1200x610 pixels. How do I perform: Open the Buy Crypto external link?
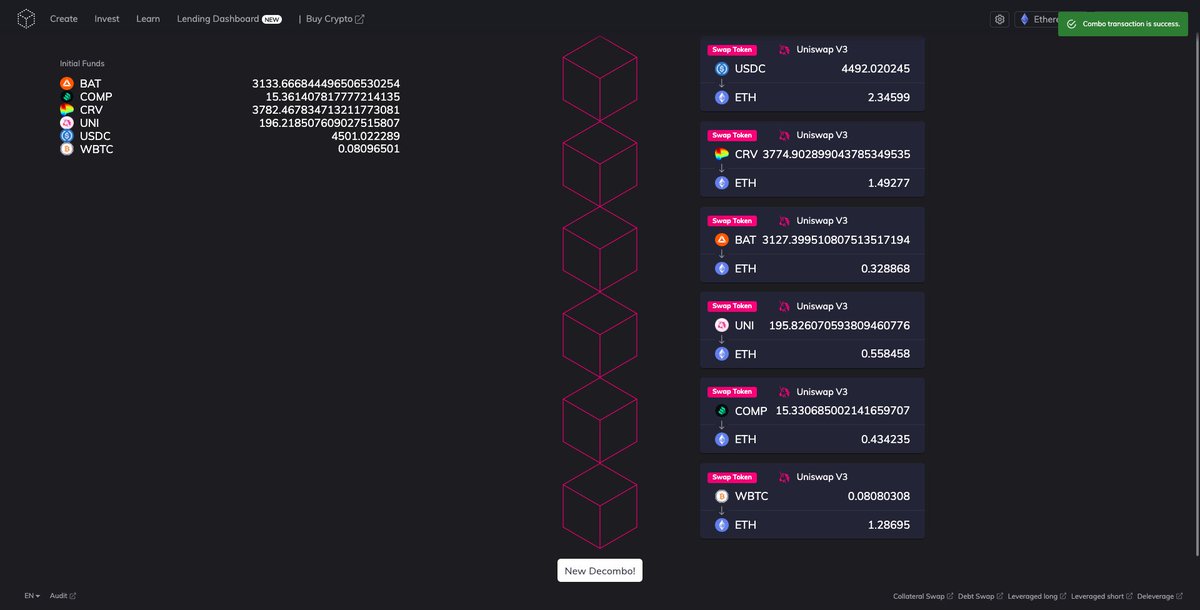click(x=335, y=19)
